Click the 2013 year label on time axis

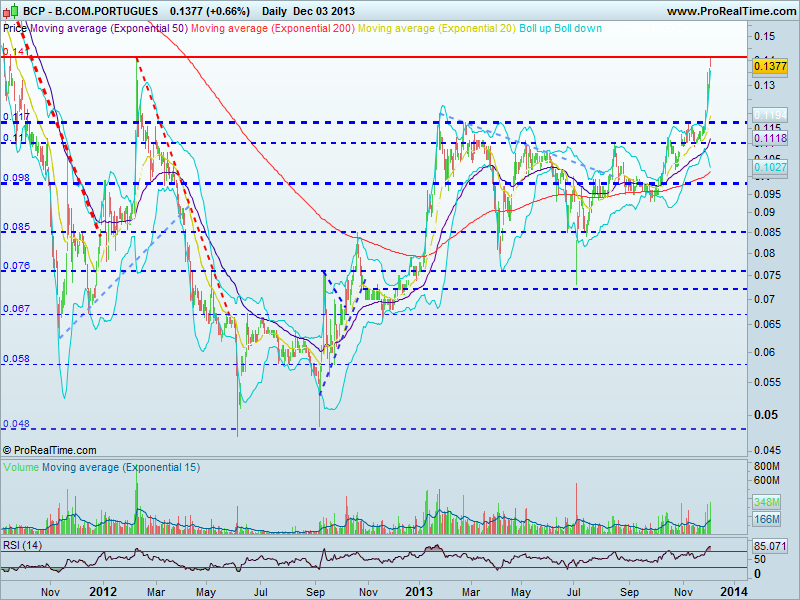point(419,592)
